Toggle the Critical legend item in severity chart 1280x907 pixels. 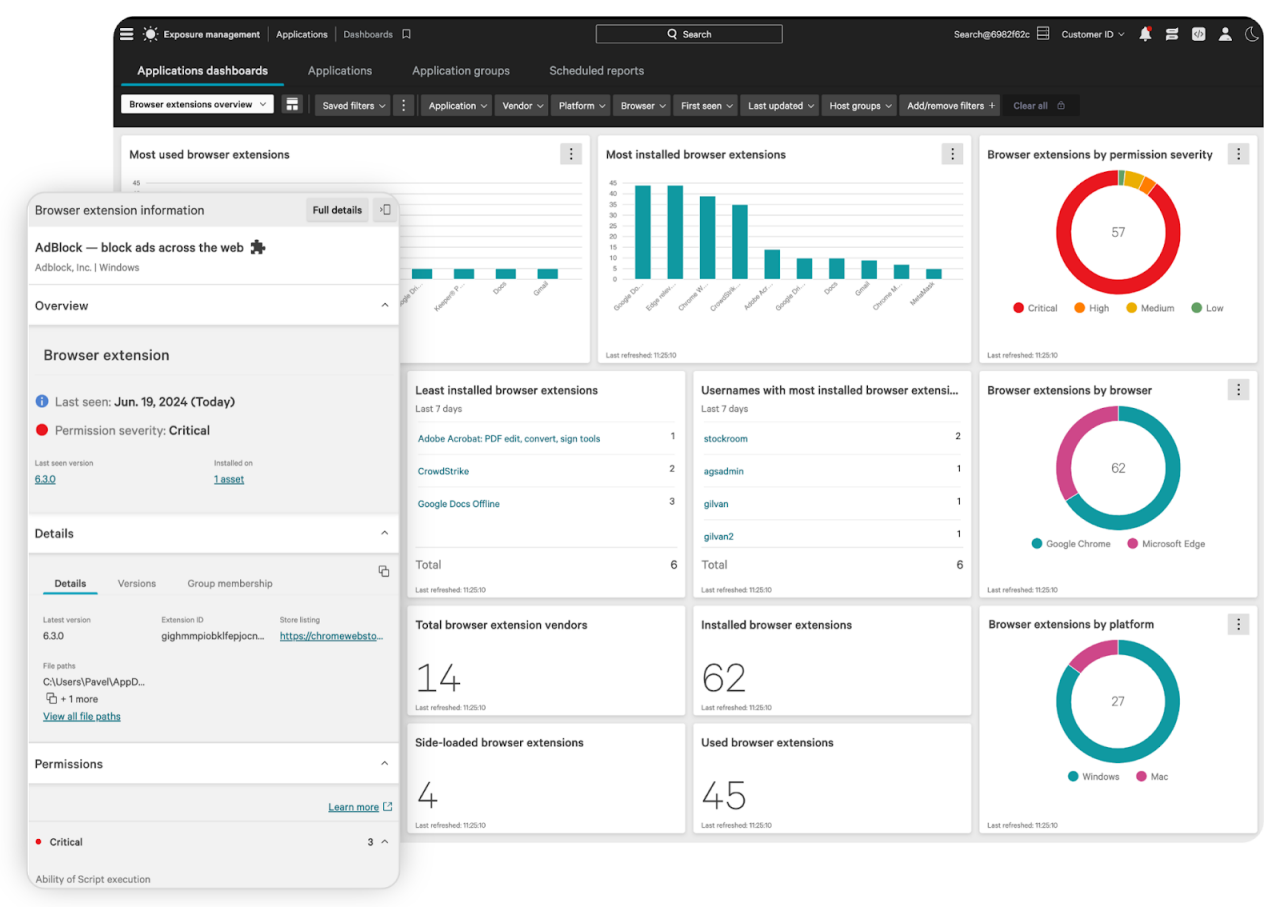(1035, 308)
